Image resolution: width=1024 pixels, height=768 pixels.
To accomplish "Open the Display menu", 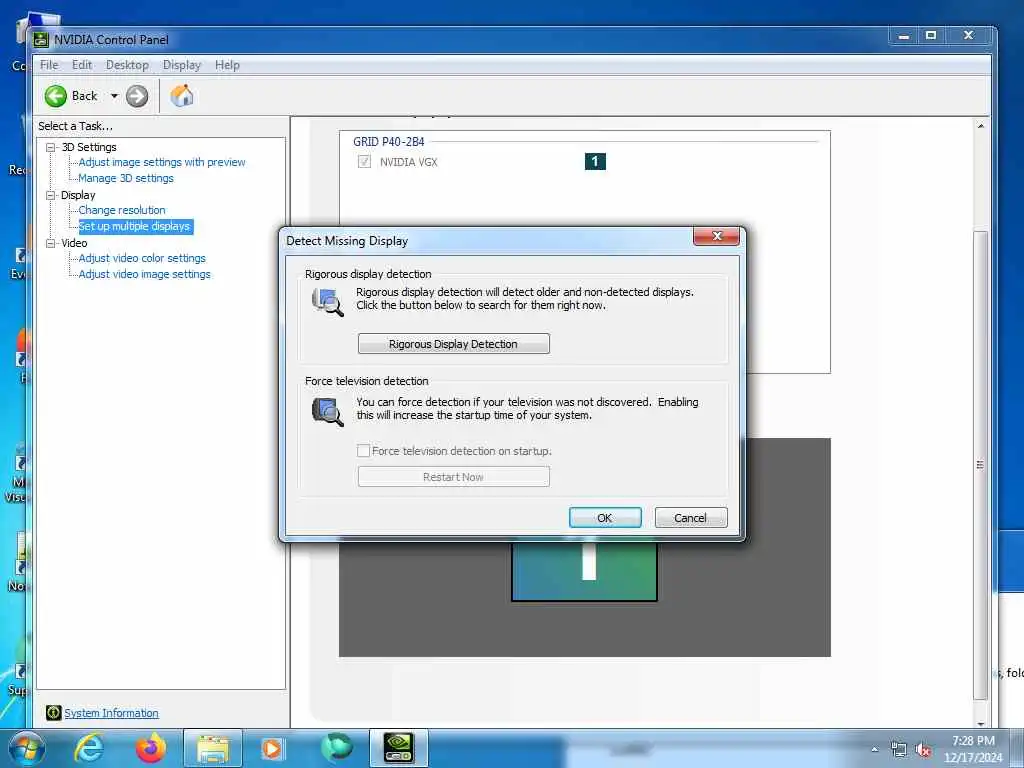I will click(182, 65).
